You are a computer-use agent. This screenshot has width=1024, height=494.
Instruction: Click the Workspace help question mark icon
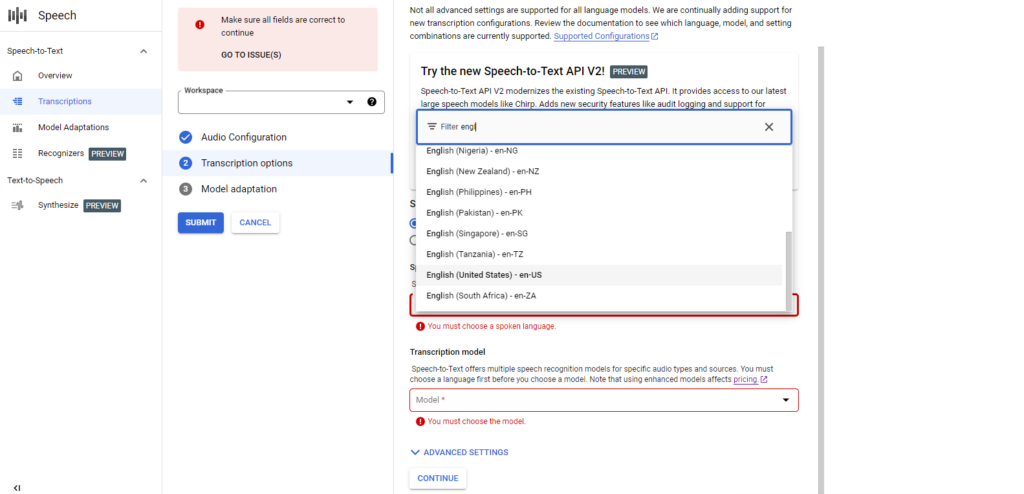[372, 102]
